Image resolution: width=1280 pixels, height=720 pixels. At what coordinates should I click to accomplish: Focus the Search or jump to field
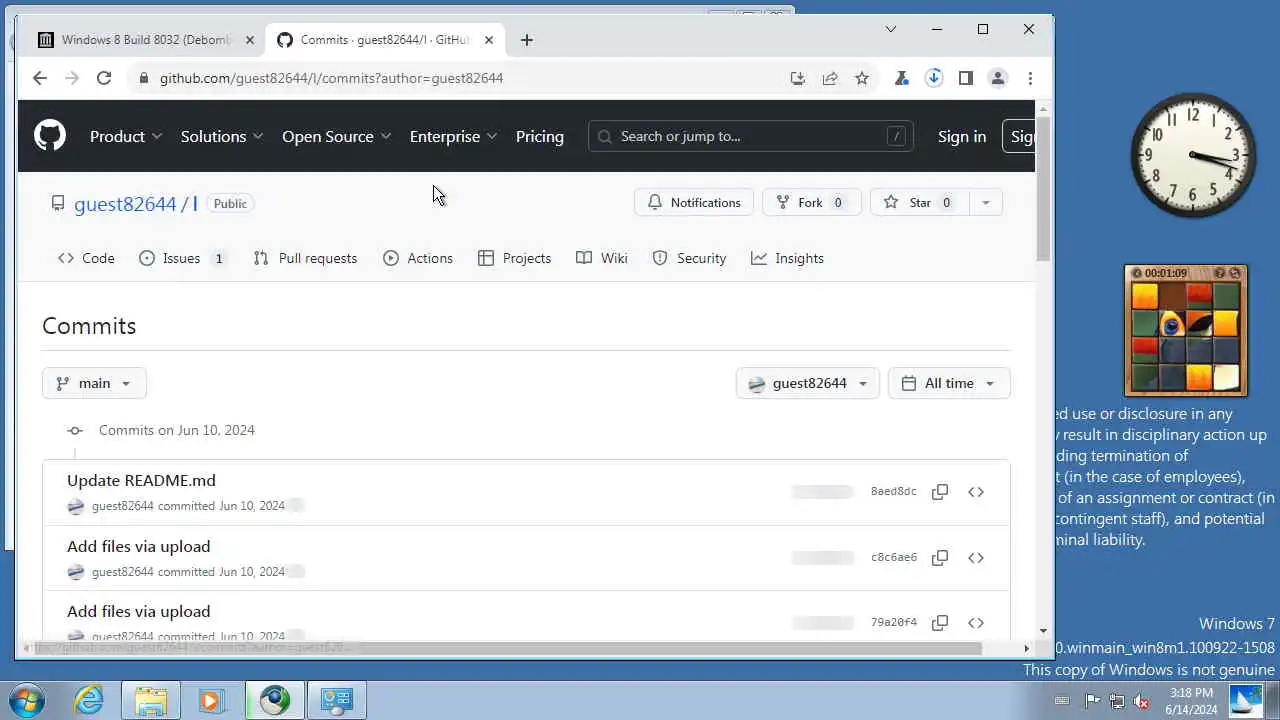coord(751,136)
